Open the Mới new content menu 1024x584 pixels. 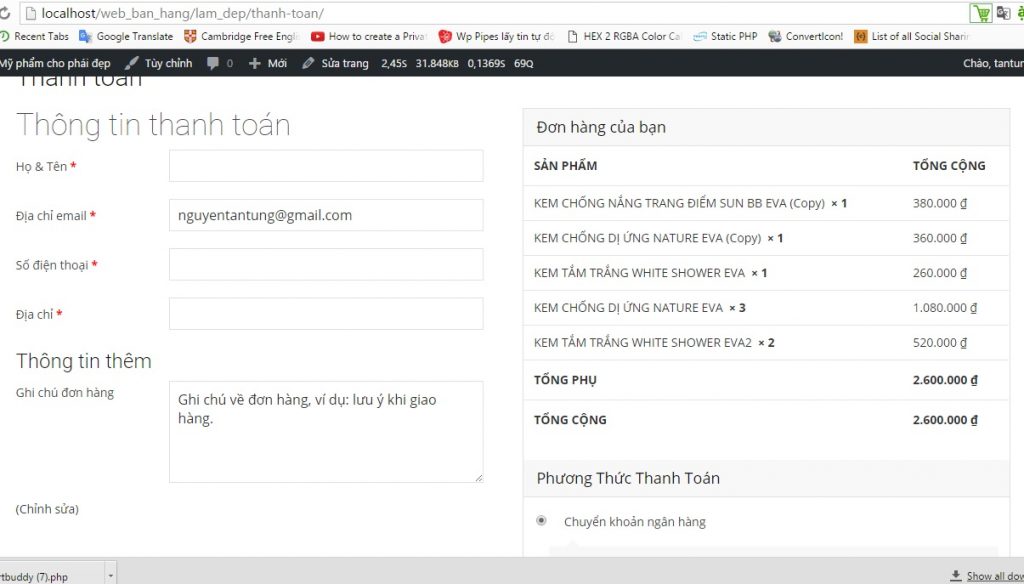tap(268, 63)
